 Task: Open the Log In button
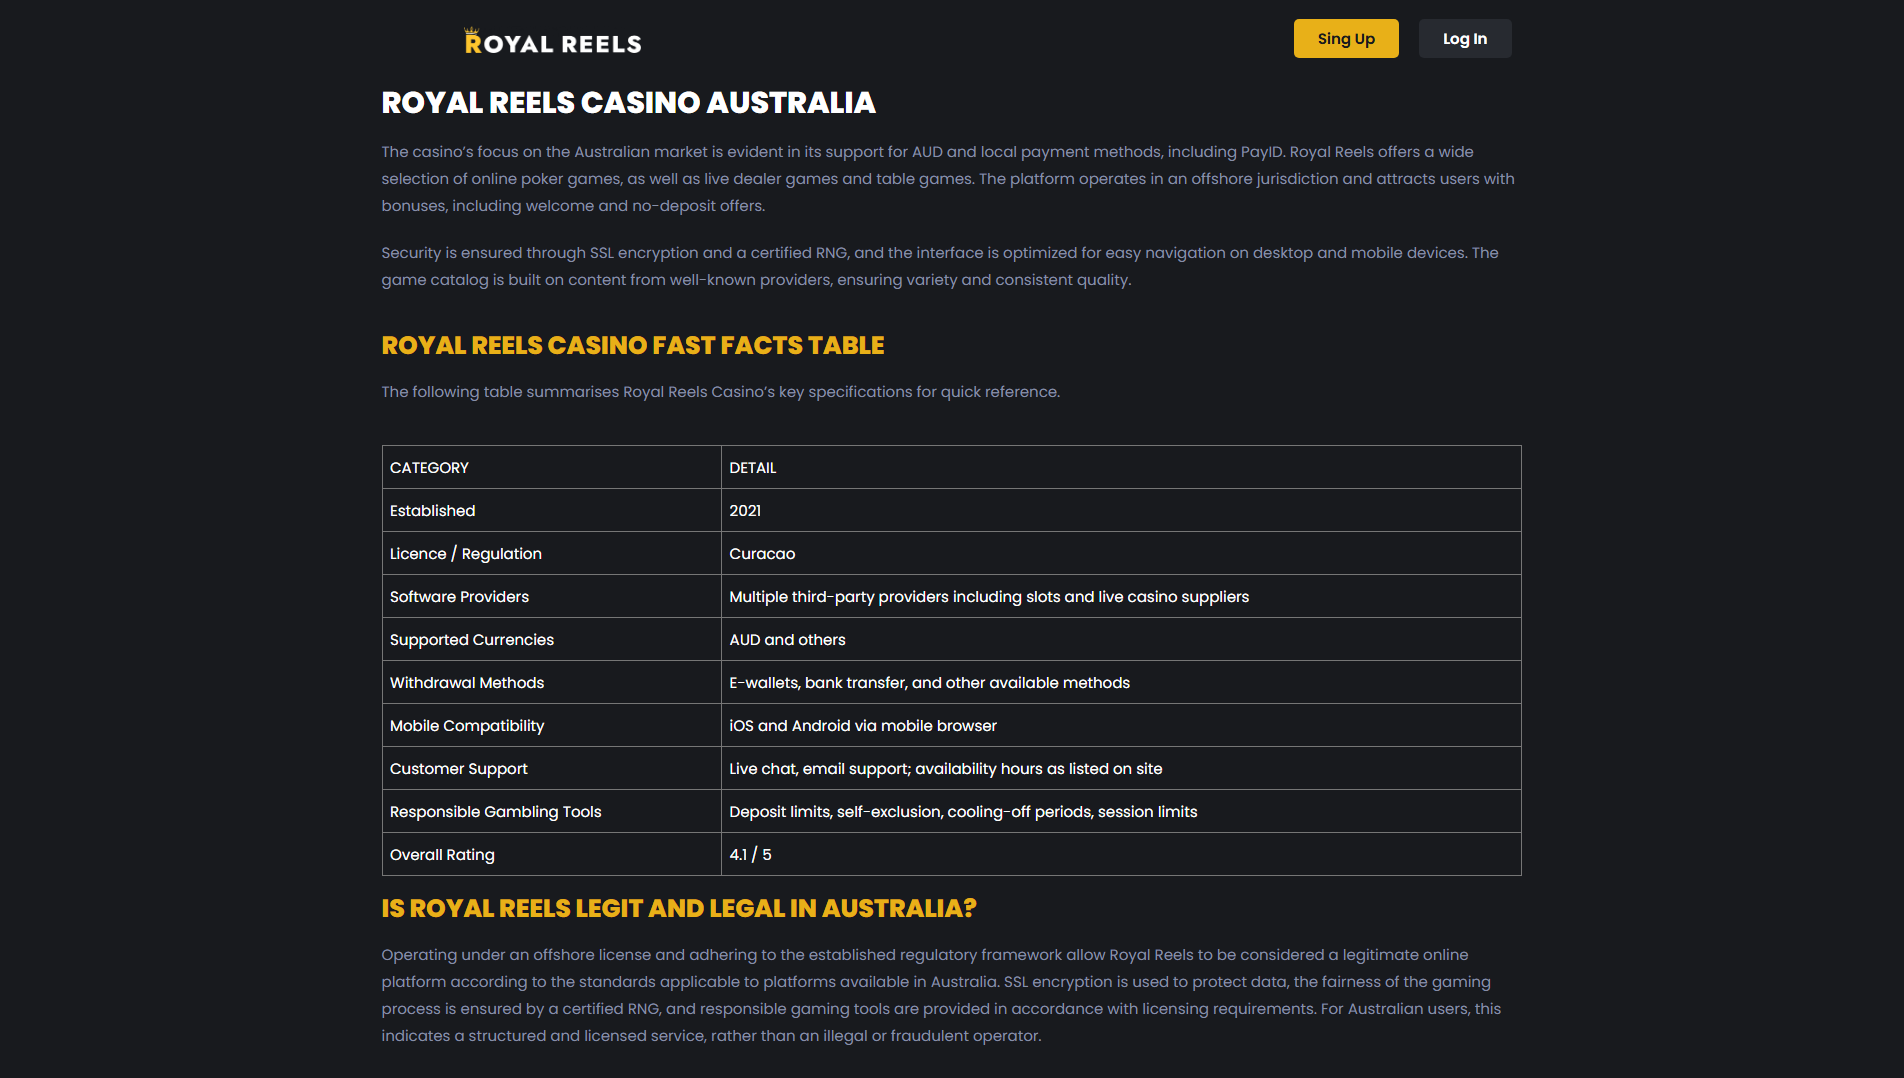coord(1465,39)
